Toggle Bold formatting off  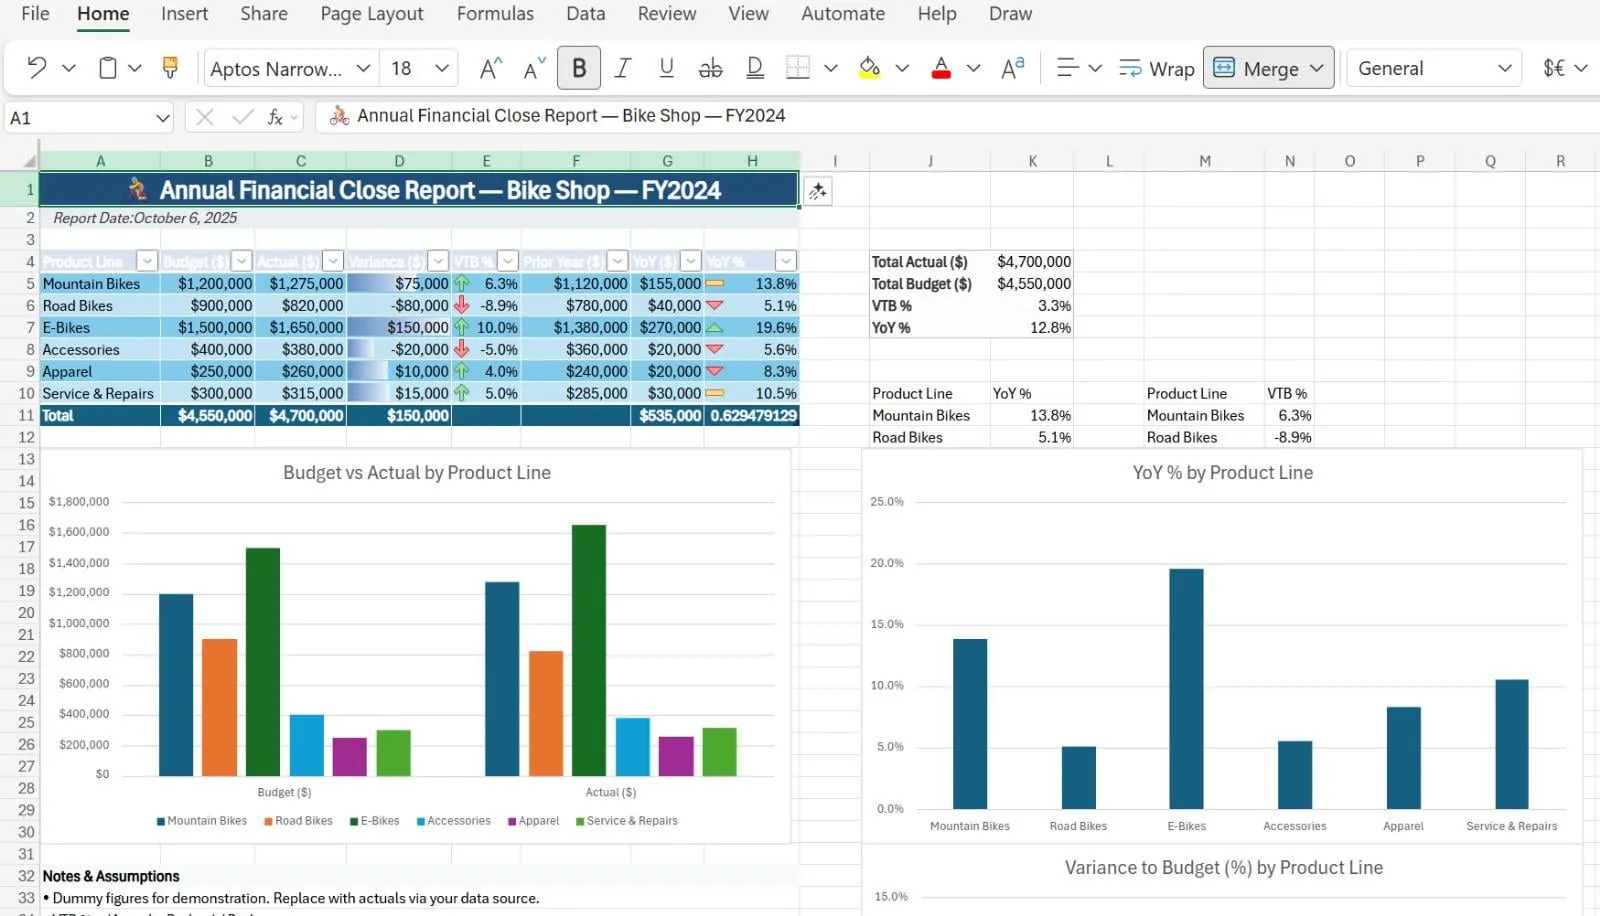pyautogui.click(x=579, y=68)
